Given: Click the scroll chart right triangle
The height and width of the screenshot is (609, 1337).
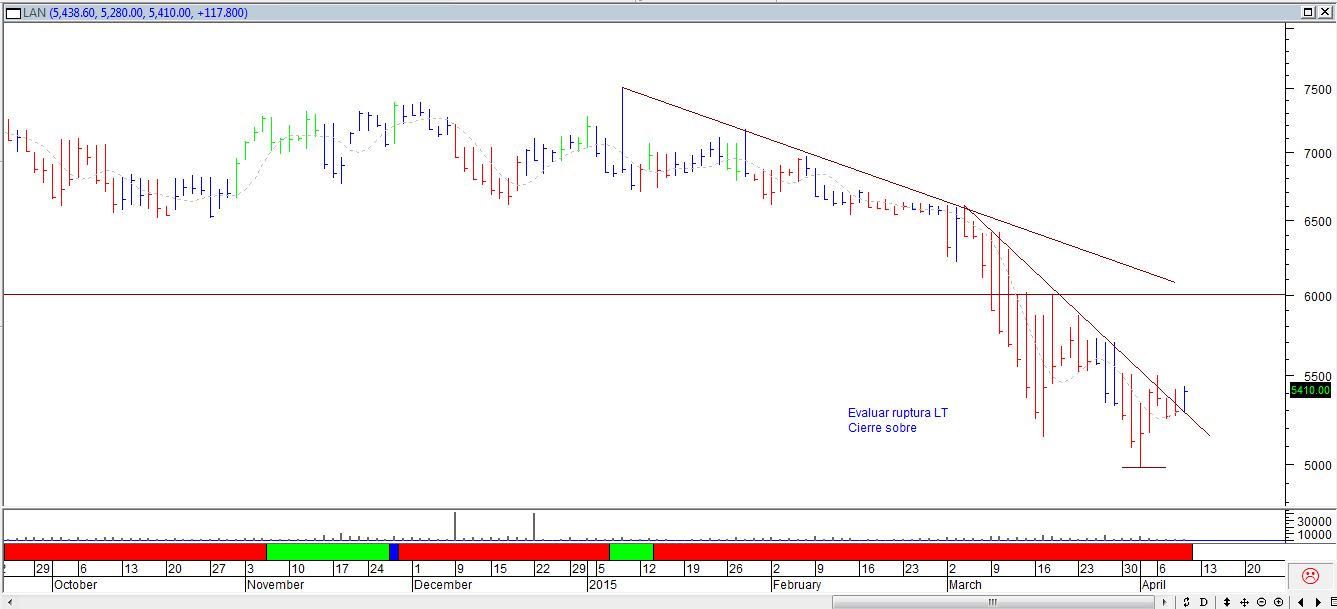Looking at the screenshot, I should point(1318,602).
